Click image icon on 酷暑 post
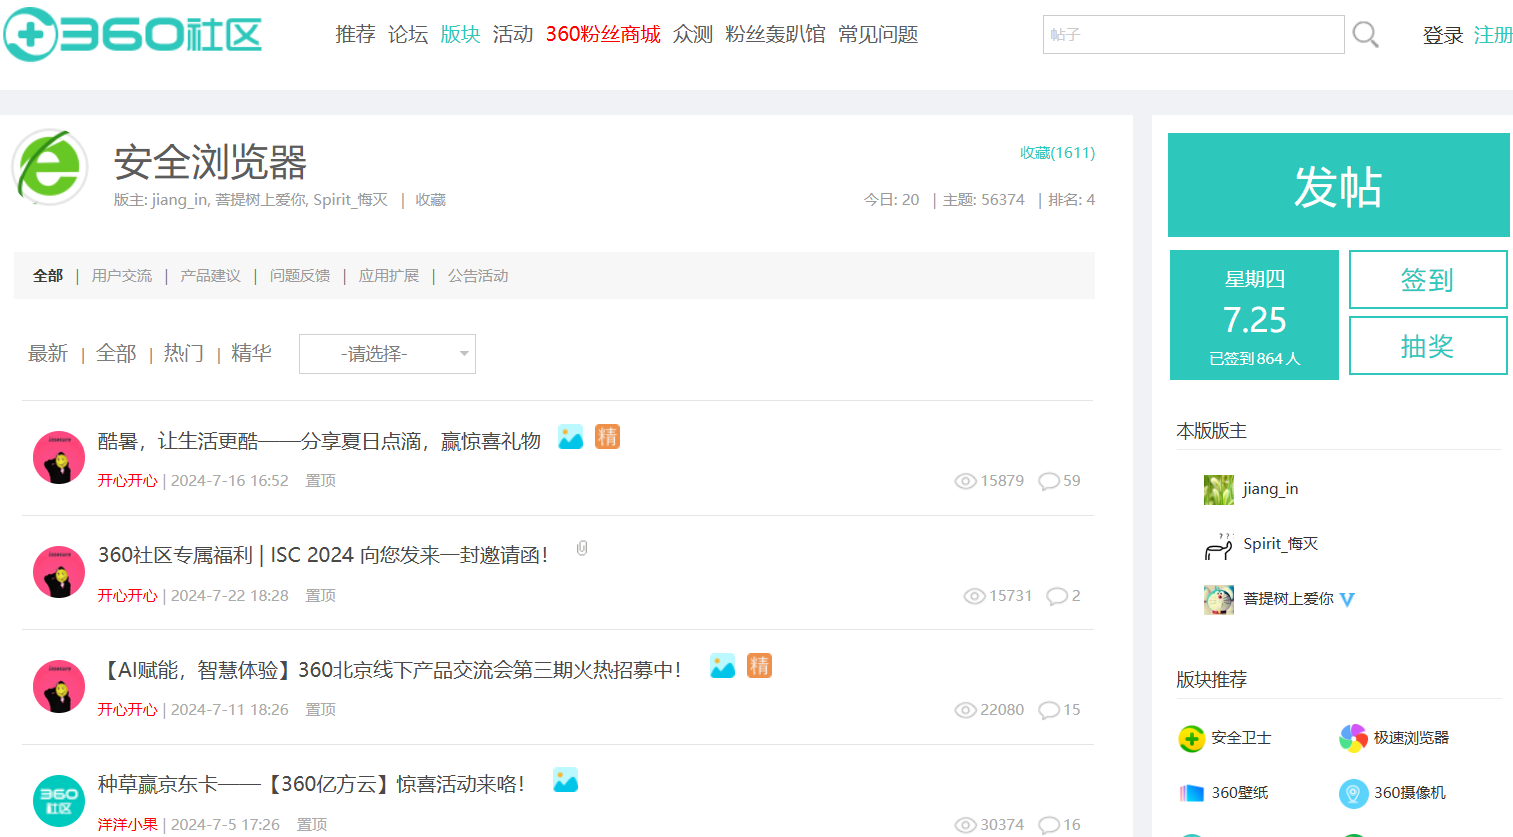The image size is (1513, 837). click(570, 438)
